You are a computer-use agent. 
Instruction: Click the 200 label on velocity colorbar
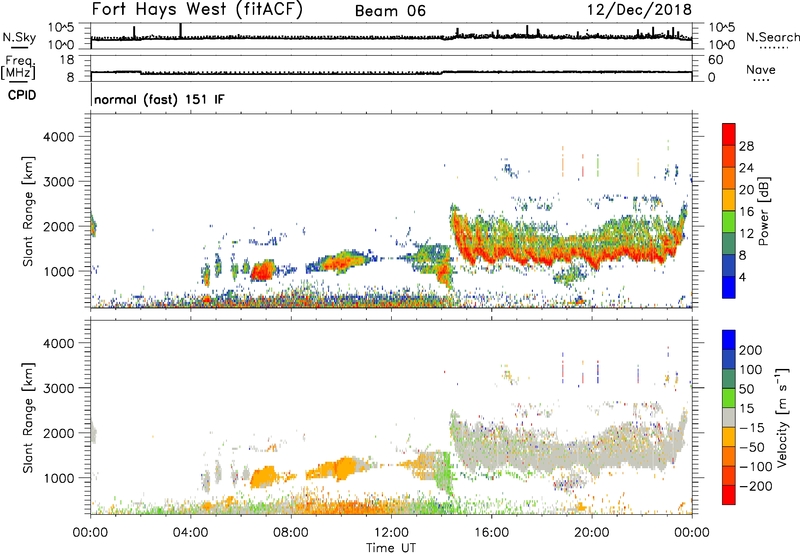pos(751,350)
